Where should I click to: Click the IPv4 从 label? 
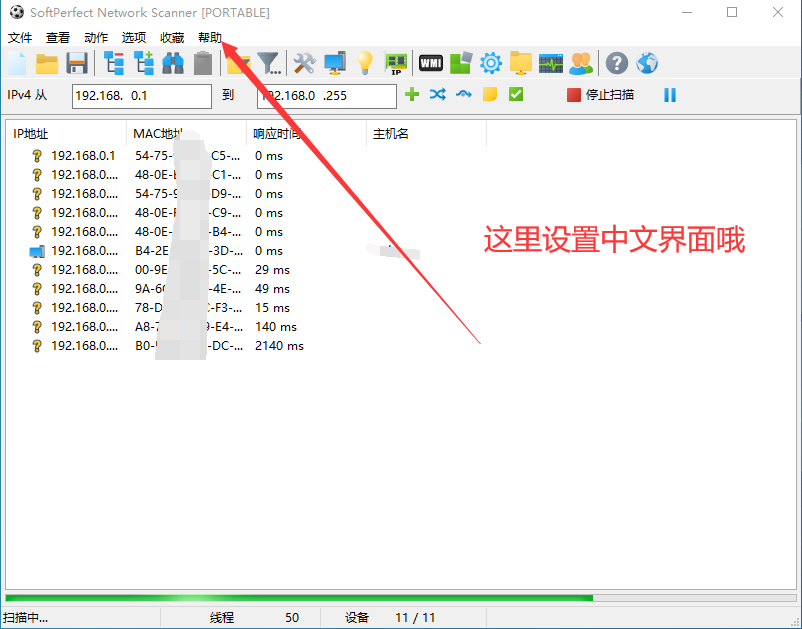(27, 95)
